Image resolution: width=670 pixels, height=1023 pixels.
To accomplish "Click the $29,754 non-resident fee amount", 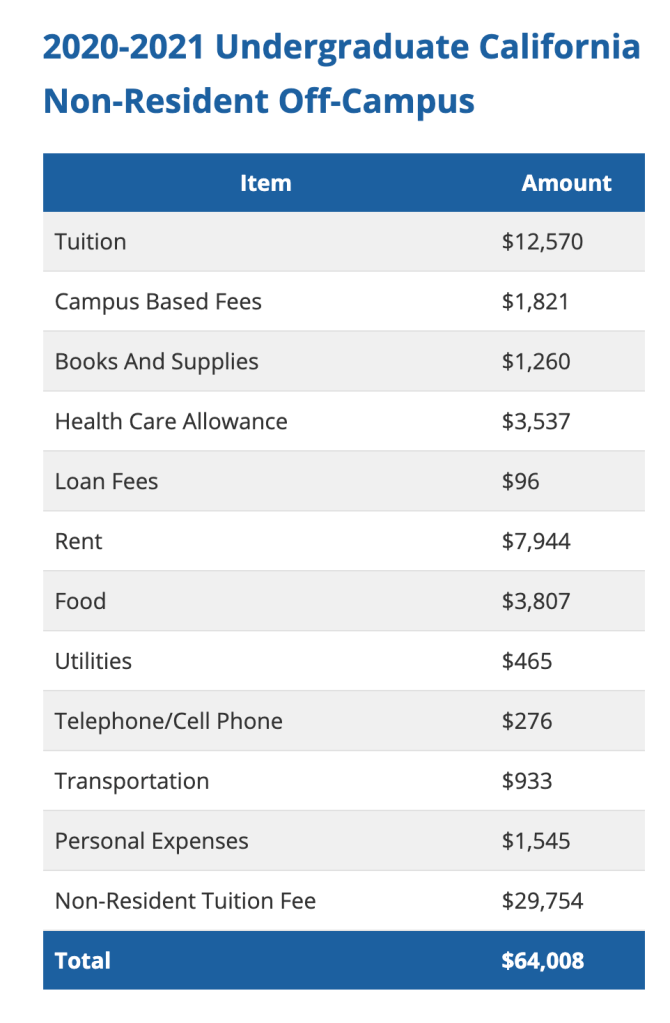I will click(x=542, y=902).
